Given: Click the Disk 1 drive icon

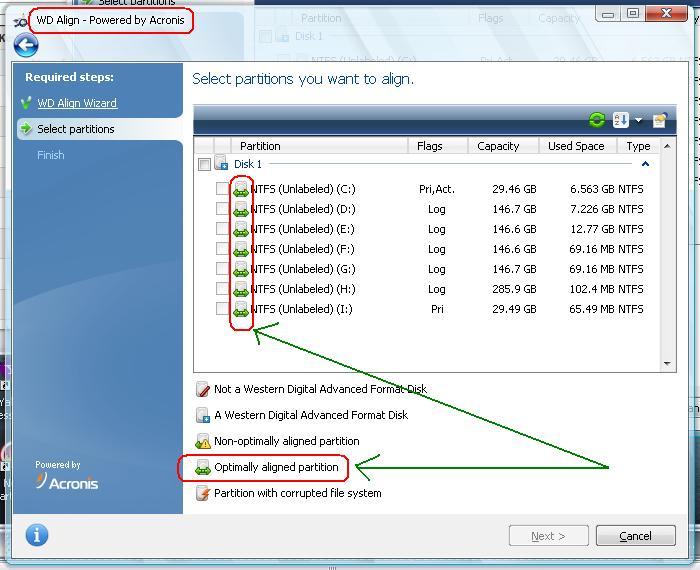Looking at the screenshot, I should coord(221,163).
